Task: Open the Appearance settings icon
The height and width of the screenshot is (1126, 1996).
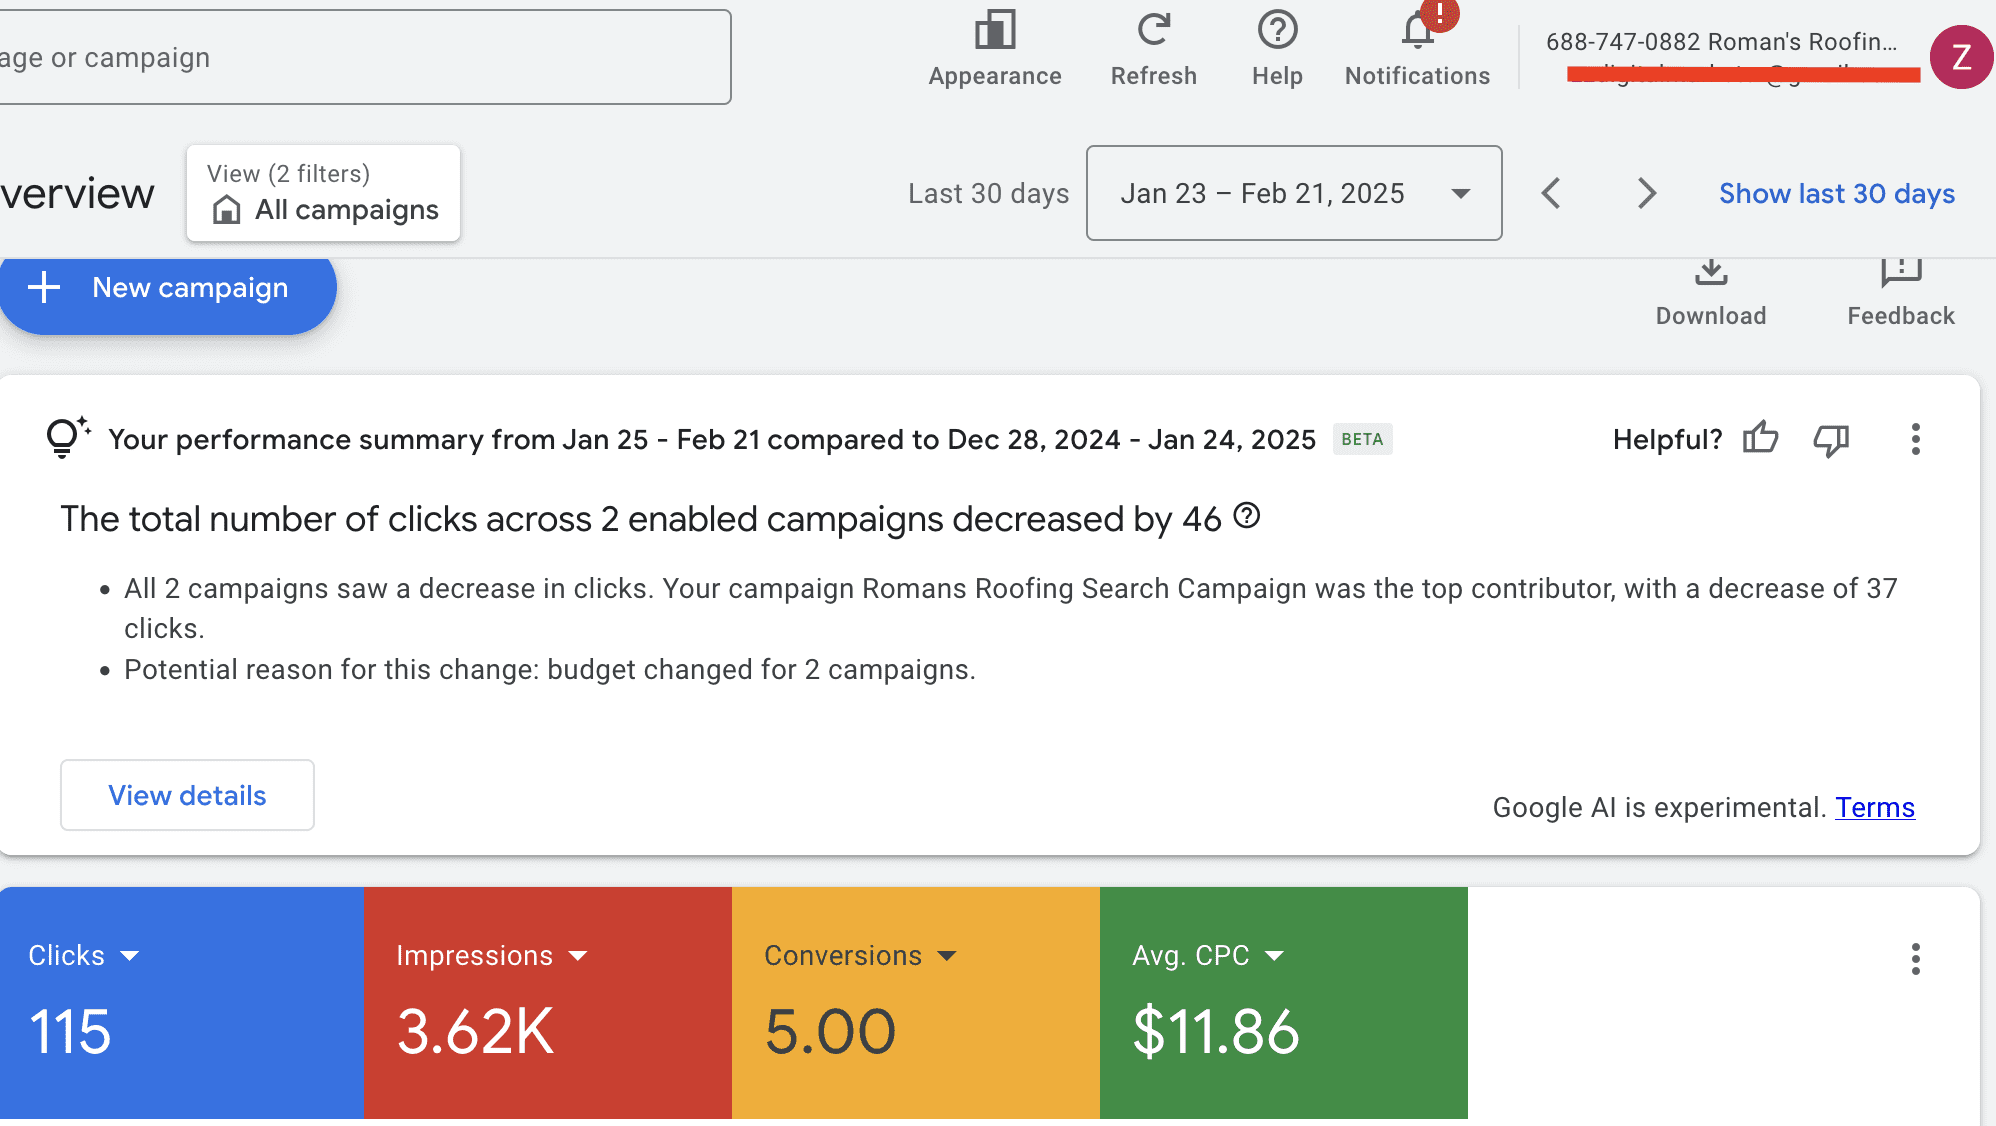Action: tap(995, 31)
